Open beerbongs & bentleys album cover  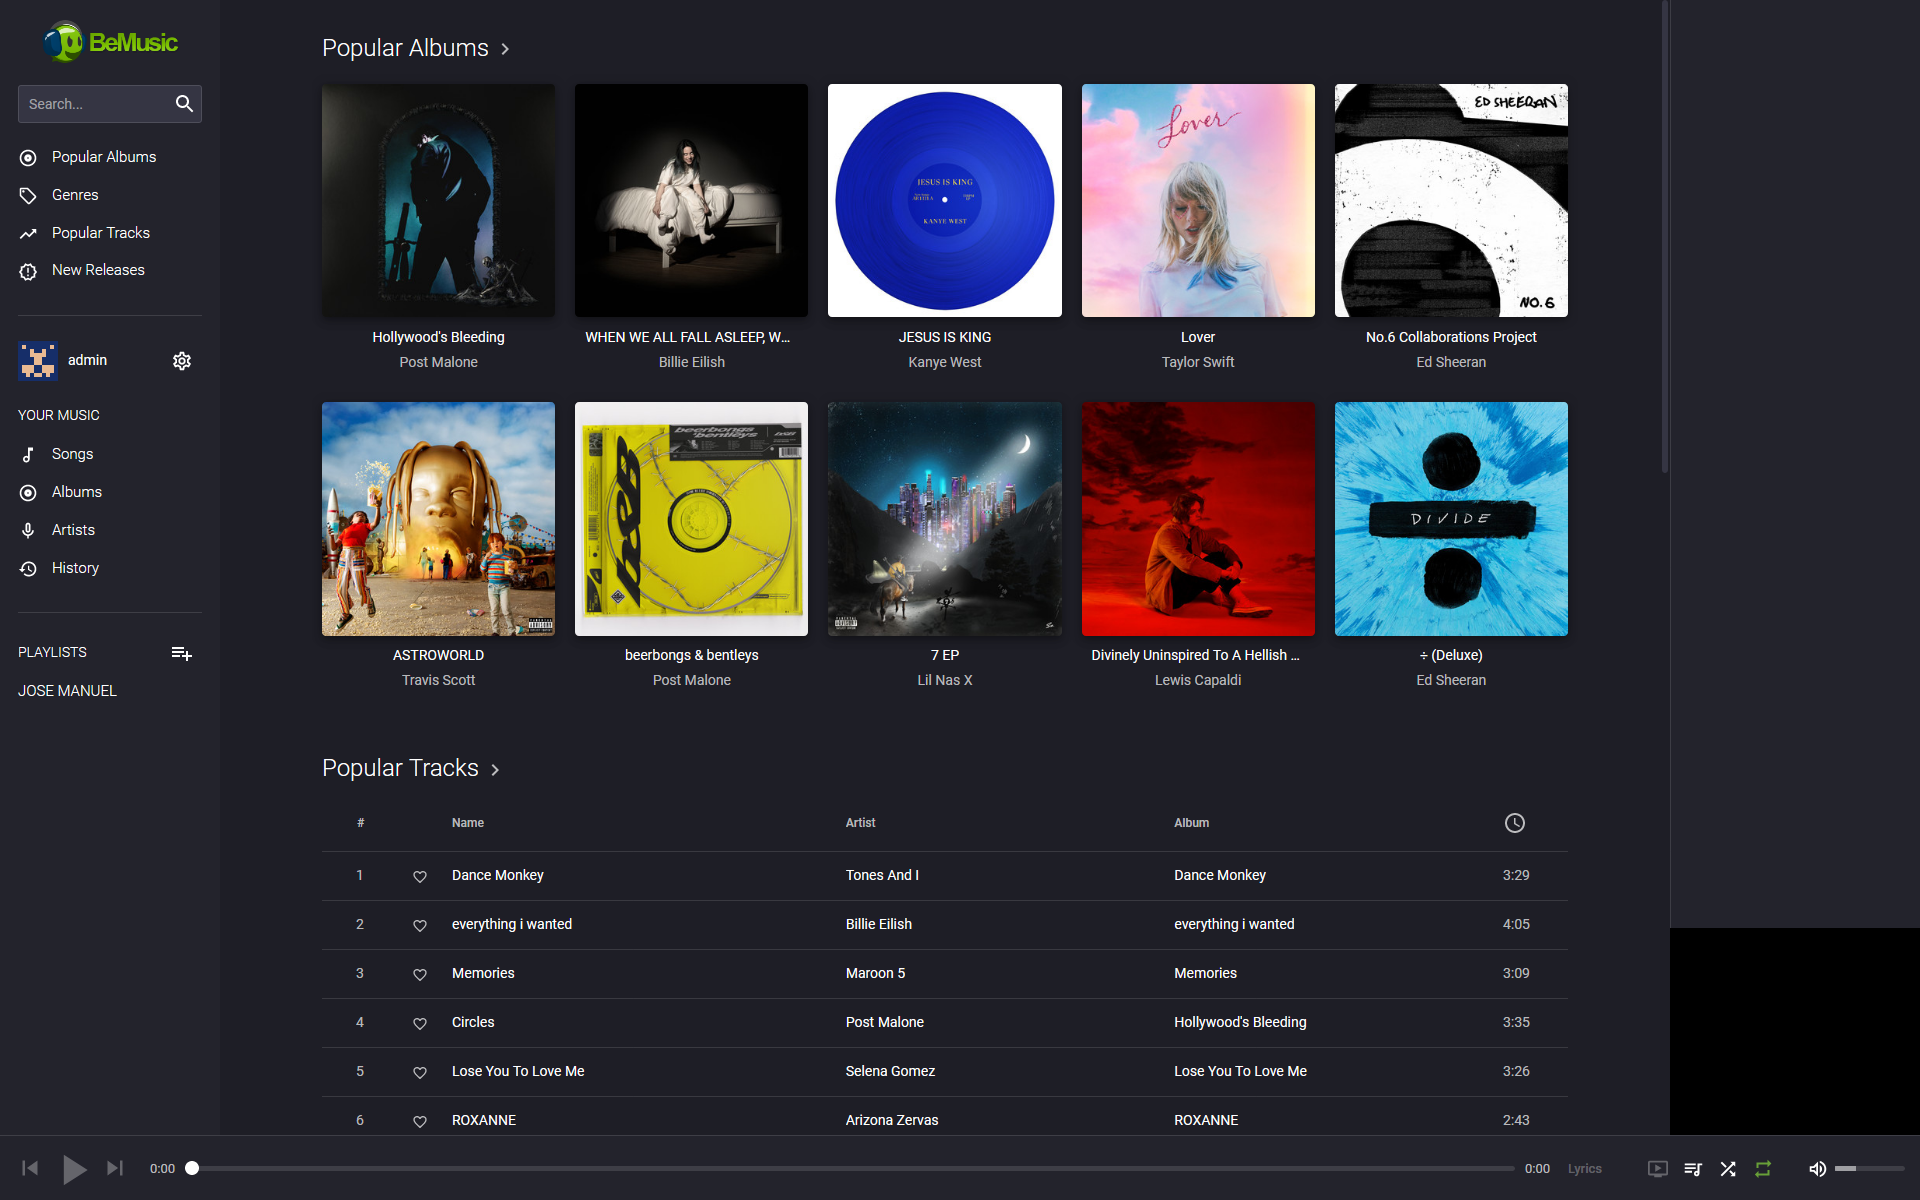coord(691,519)
